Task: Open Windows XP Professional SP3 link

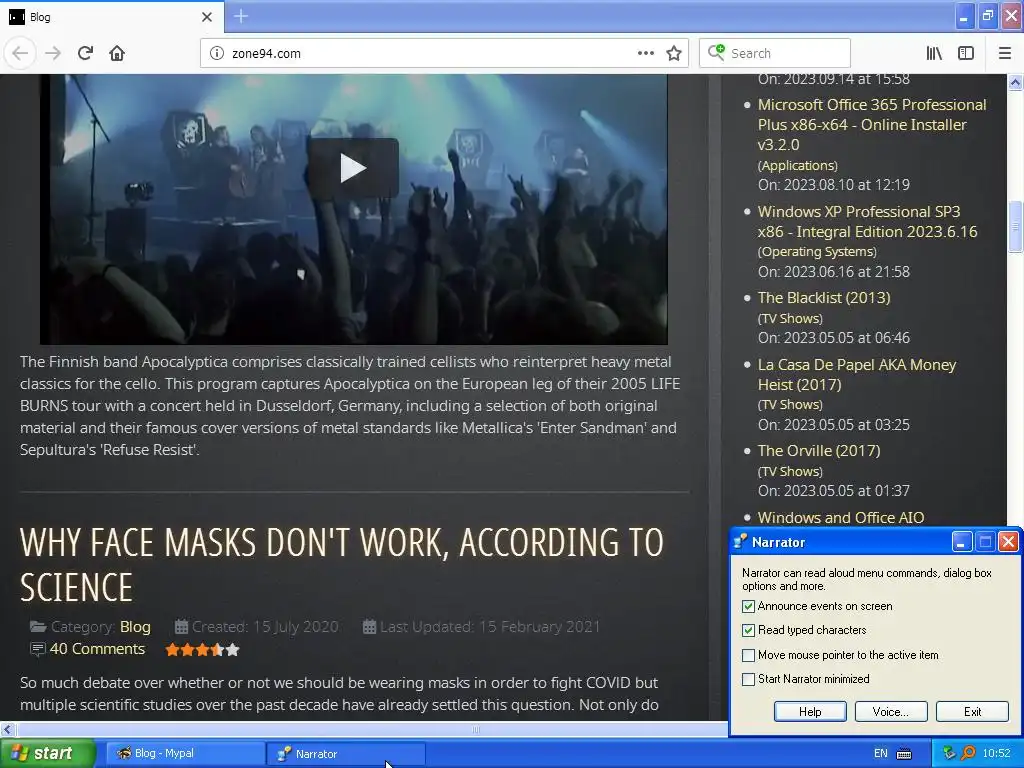Action: point(867,221)
